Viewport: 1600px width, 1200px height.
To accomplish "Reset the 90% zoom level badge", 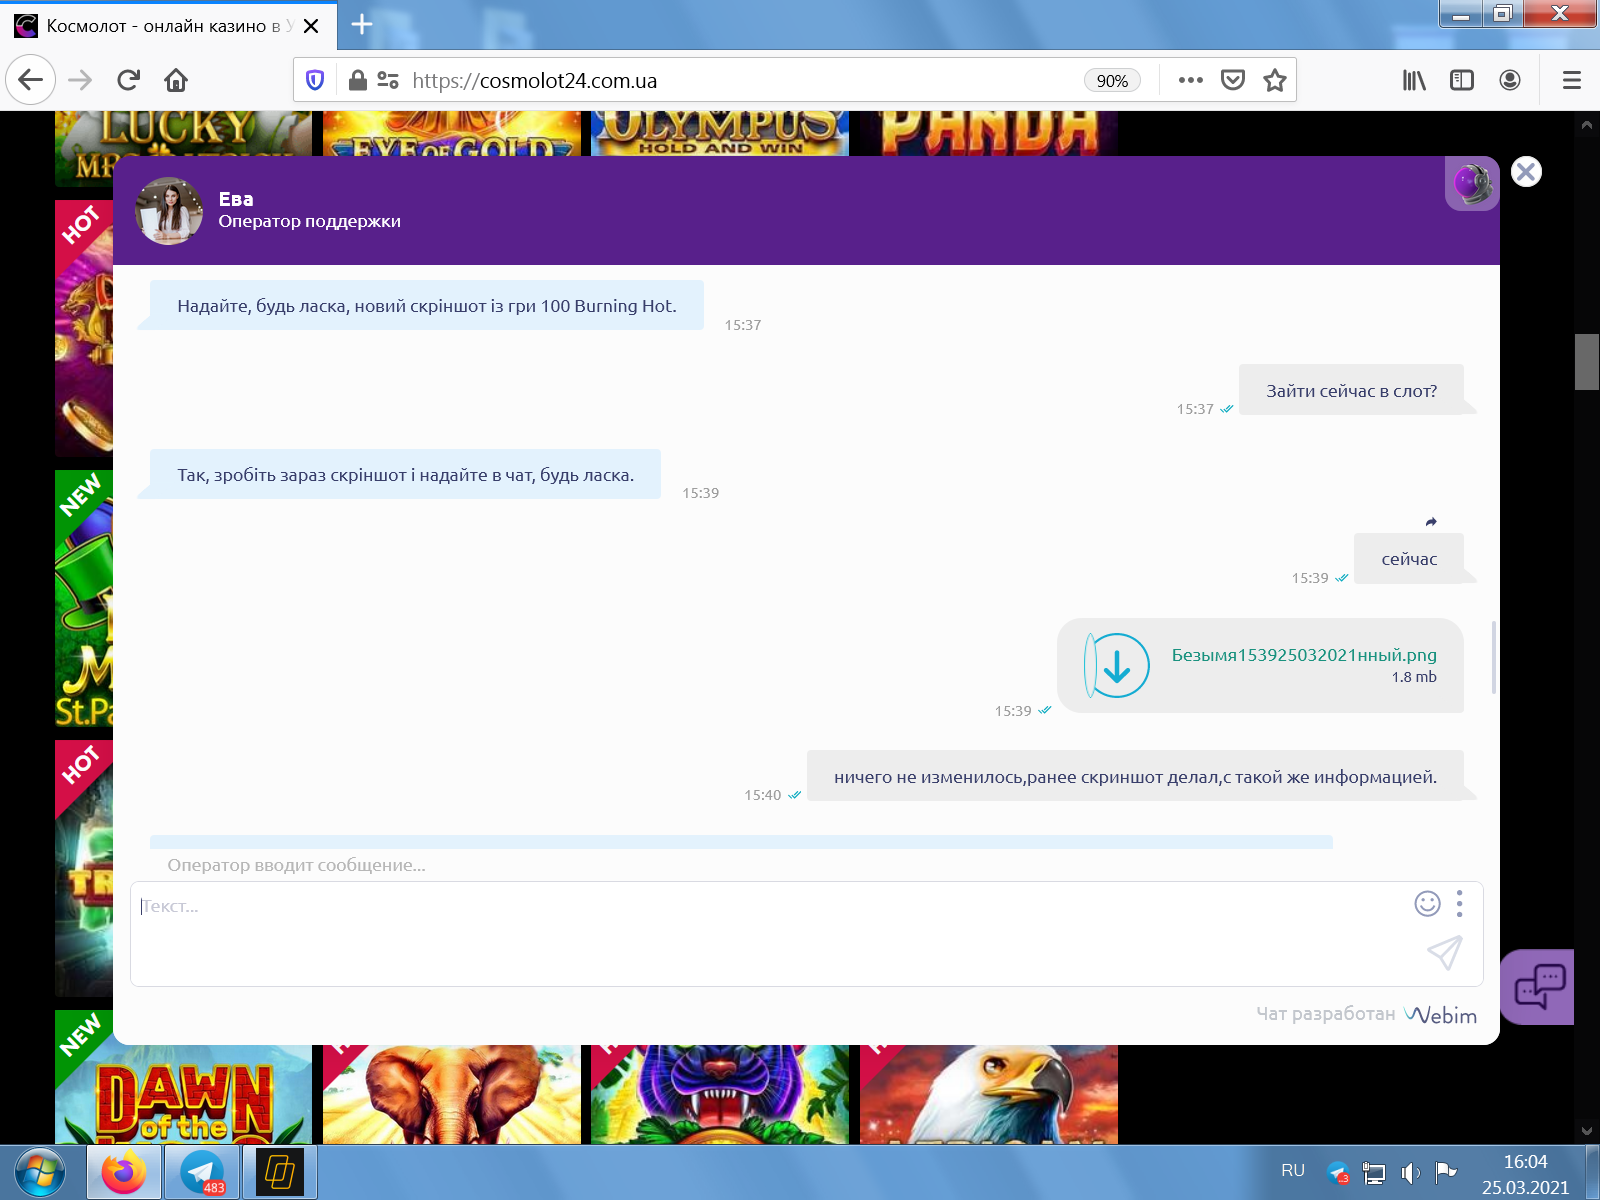I will tap(1112, 81).
